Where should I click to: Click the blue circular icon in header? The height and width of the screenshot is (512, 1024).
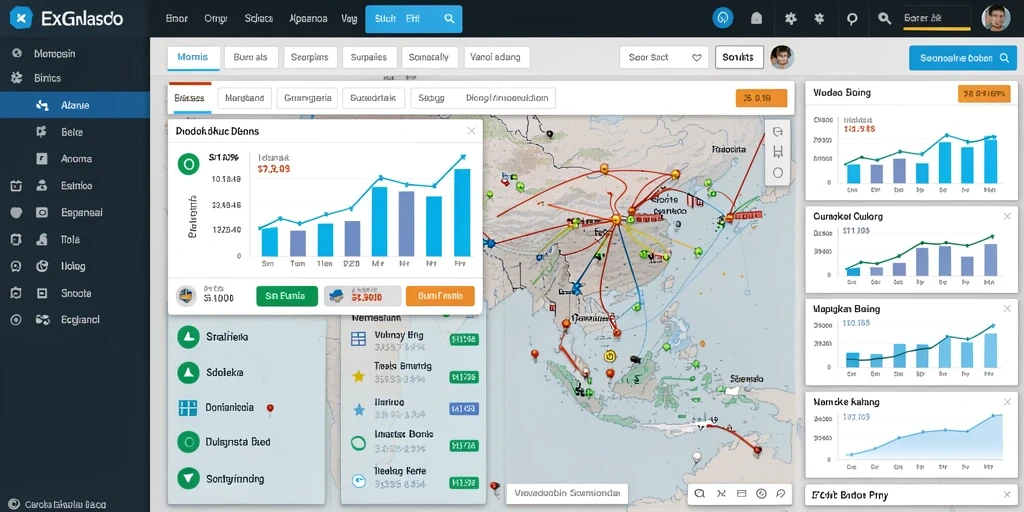722,18
